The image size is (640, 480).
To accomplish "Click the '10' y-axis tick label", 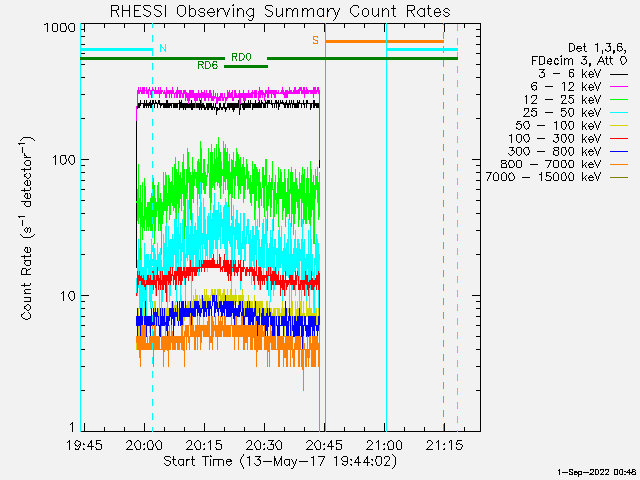I will [x=69, y=296].
